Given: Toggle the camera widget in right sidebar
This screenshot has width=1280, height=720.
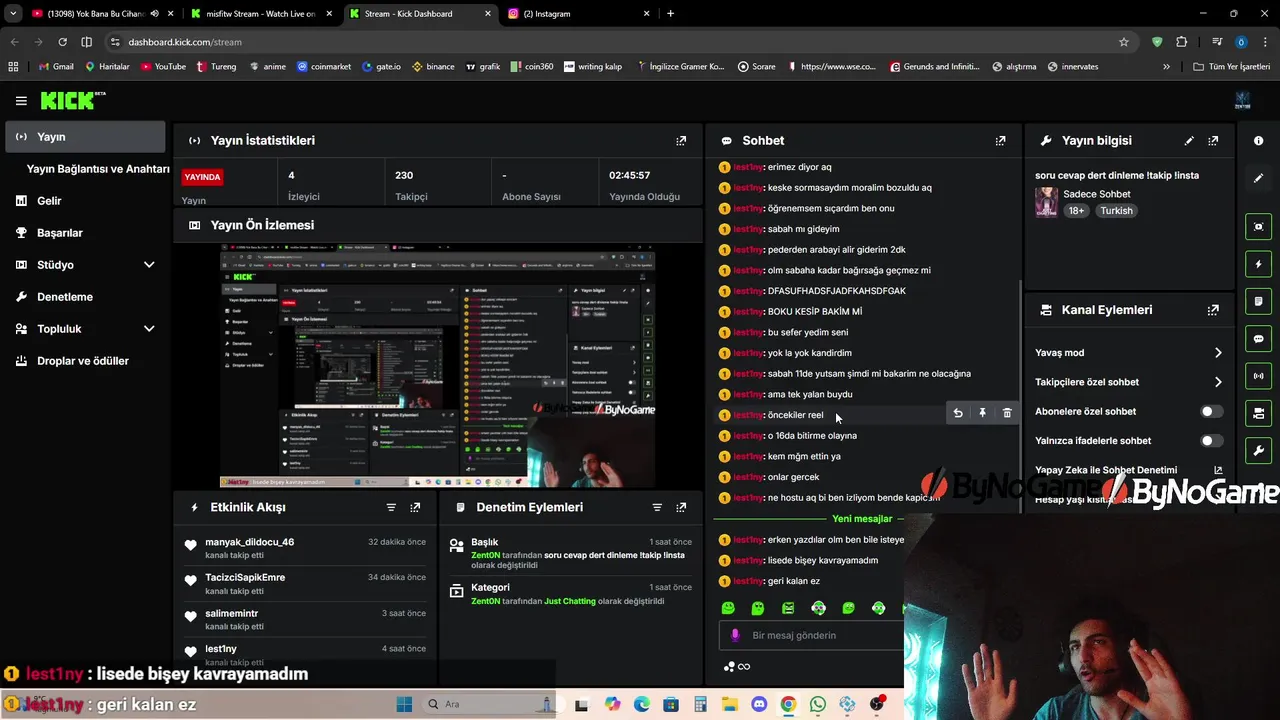Looking at the screenshot, I should coord(1258,413).
